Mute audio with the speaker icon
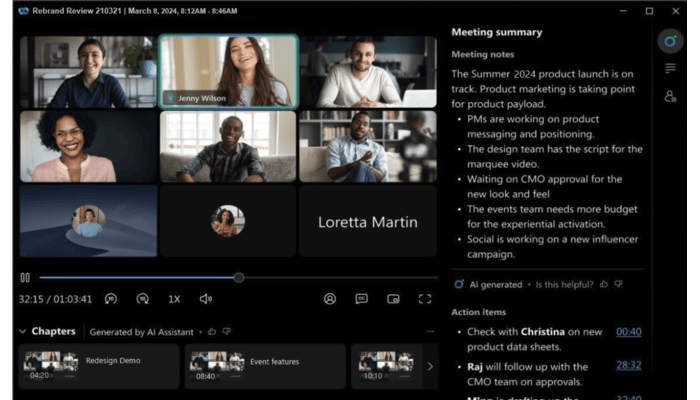Screen dimensions: 700x400 tap(205, 299)
